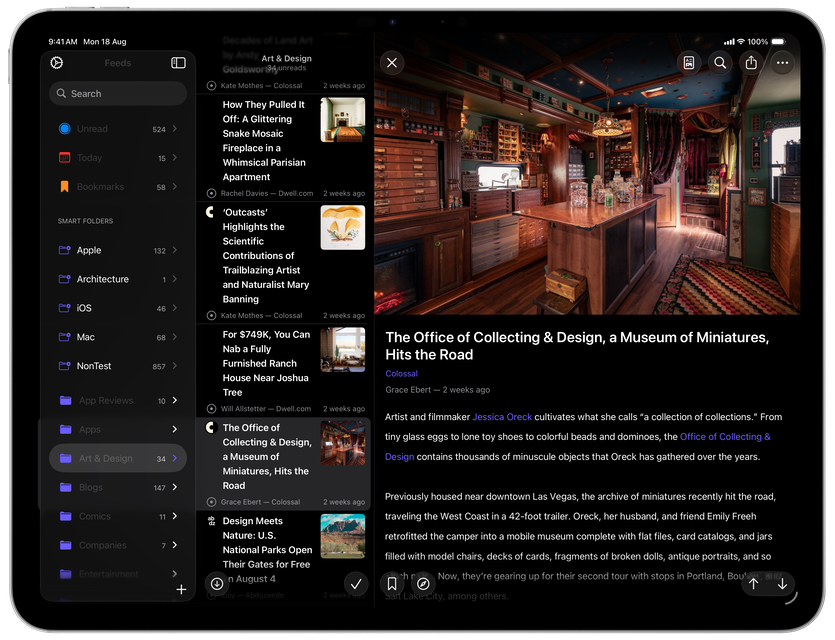Mark all as read with checkmark
This screenshot has width=835, height=640.
(356, 584)
